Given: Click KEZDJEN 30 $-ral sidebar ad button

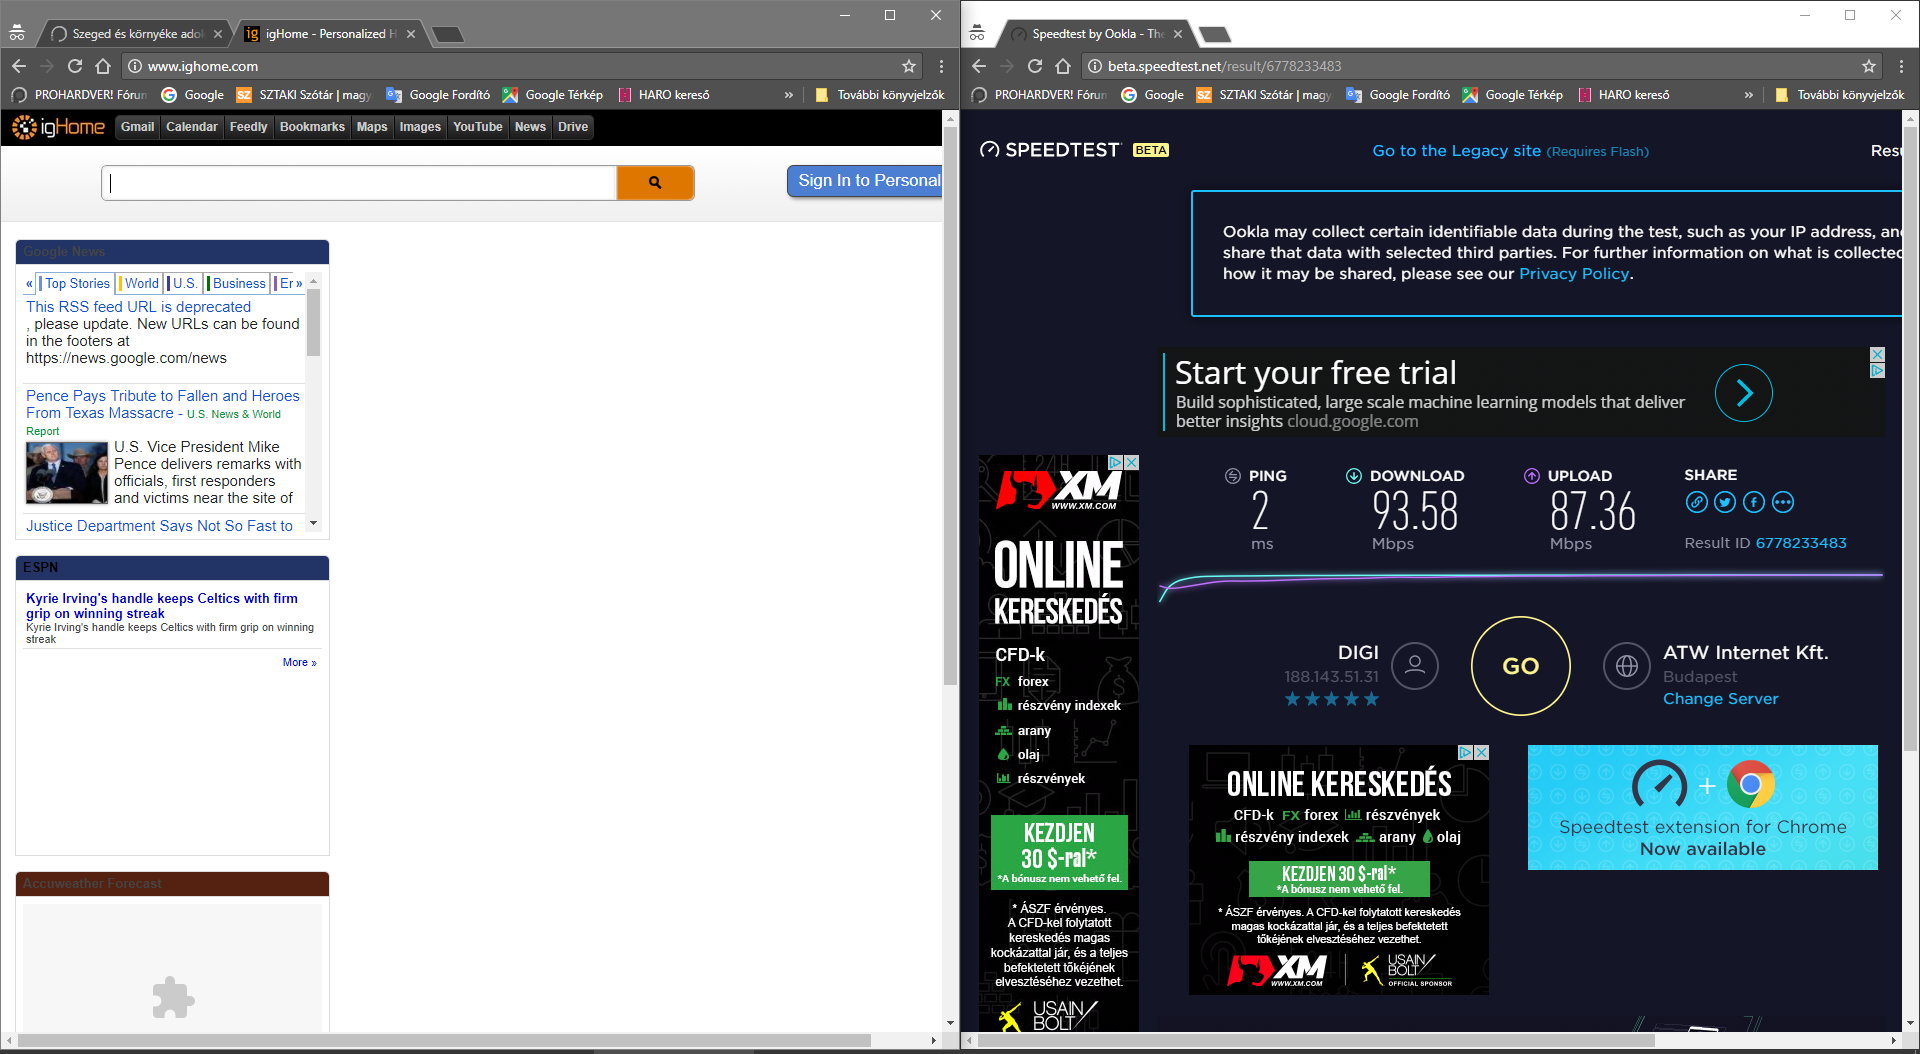Looking at the screenshot, I should click(1059, 852).
